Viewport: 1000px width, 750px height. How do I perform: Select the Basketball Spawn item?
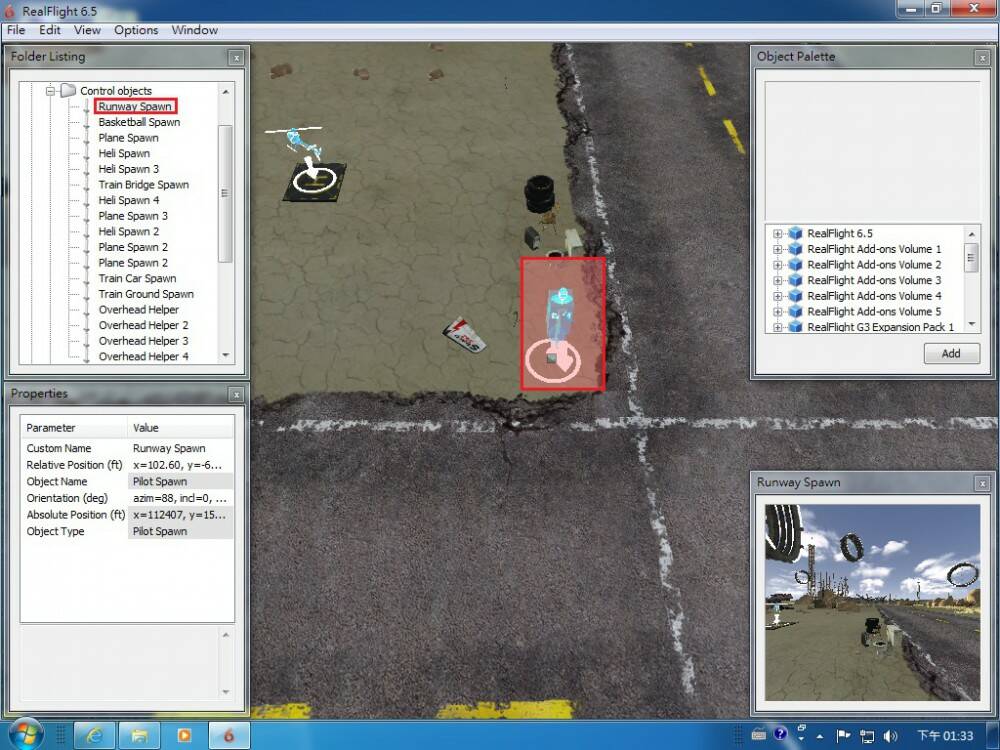coord(139,122)
